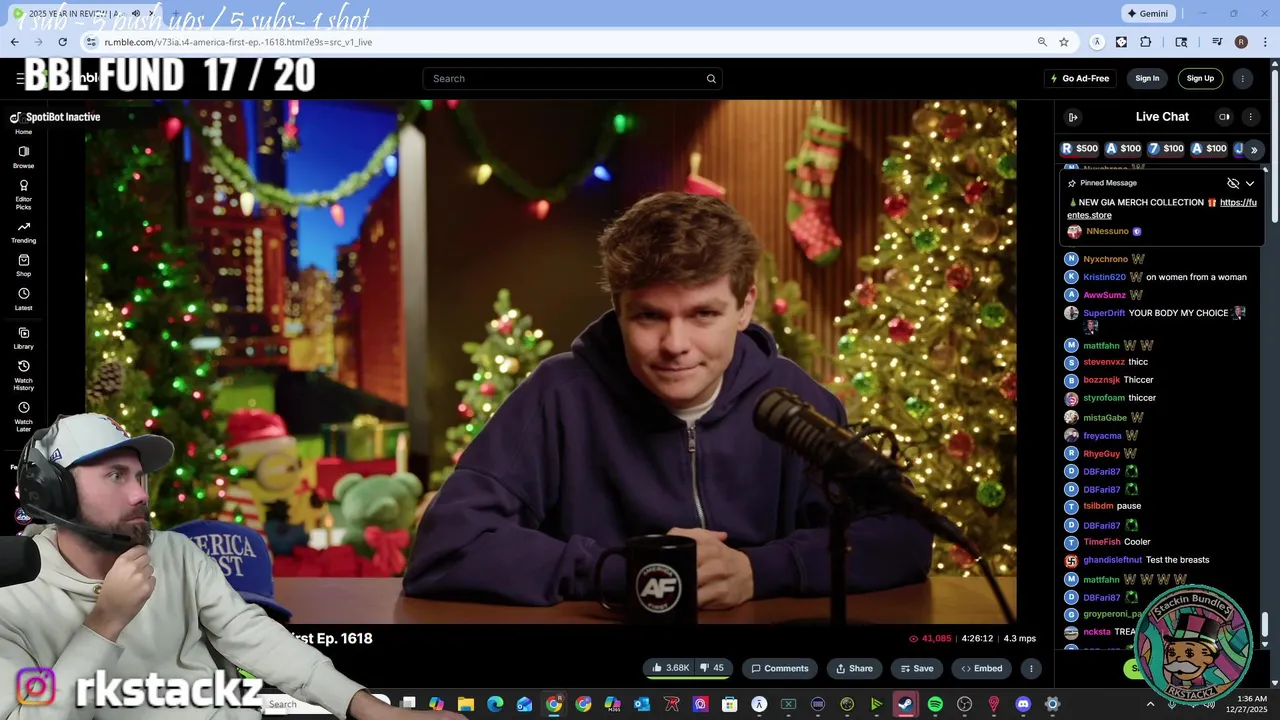Screen dimensions: 1280x720
Task: Like the video with thumbs up
Action: tap(669, 668)
